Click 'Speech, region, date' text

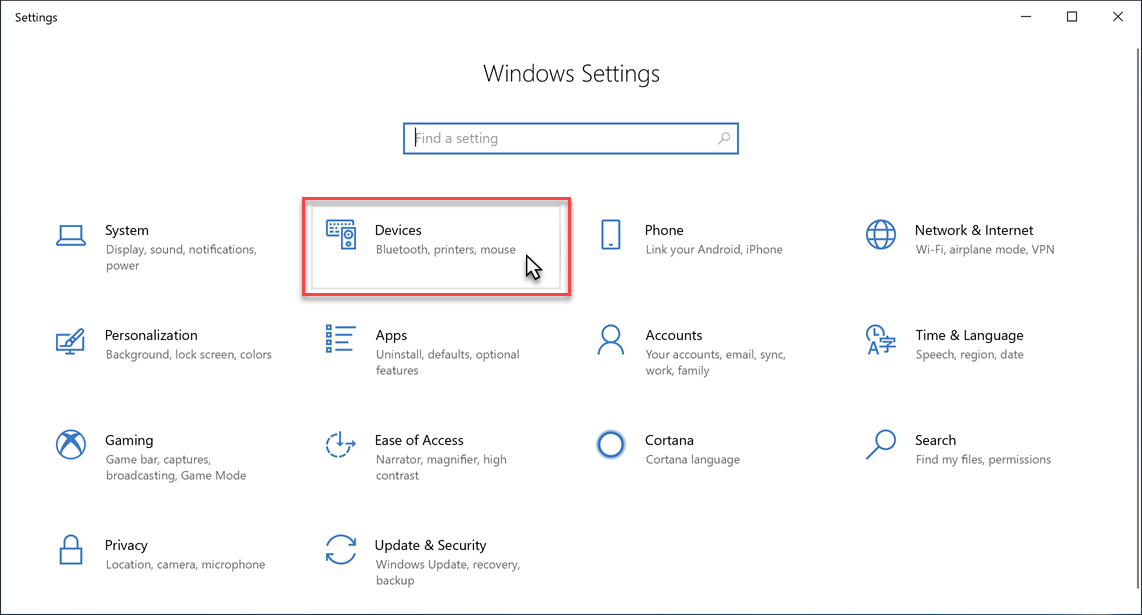969,354
